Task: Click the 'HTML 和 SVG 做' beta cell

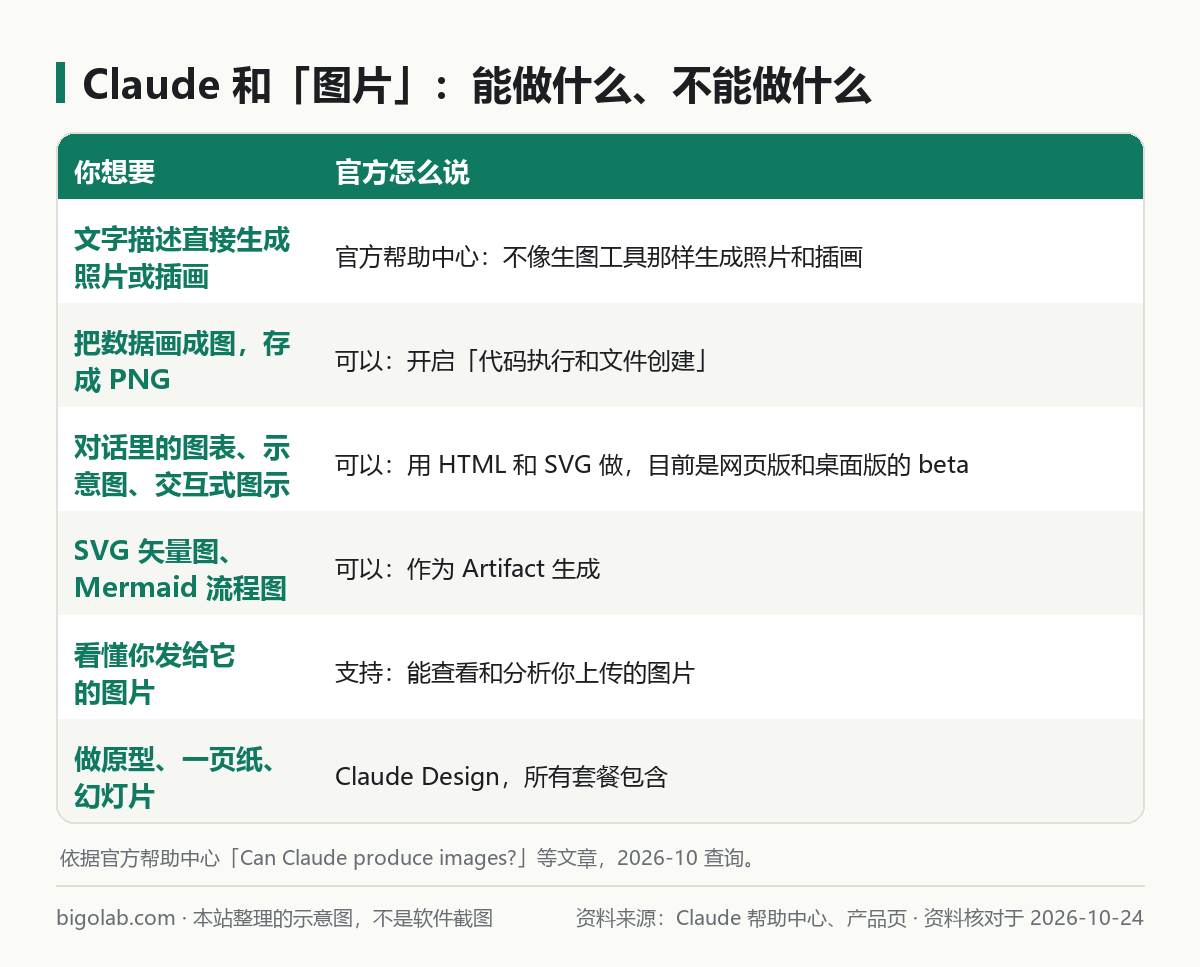Action: pyautogui.click(x=652, y=465)
